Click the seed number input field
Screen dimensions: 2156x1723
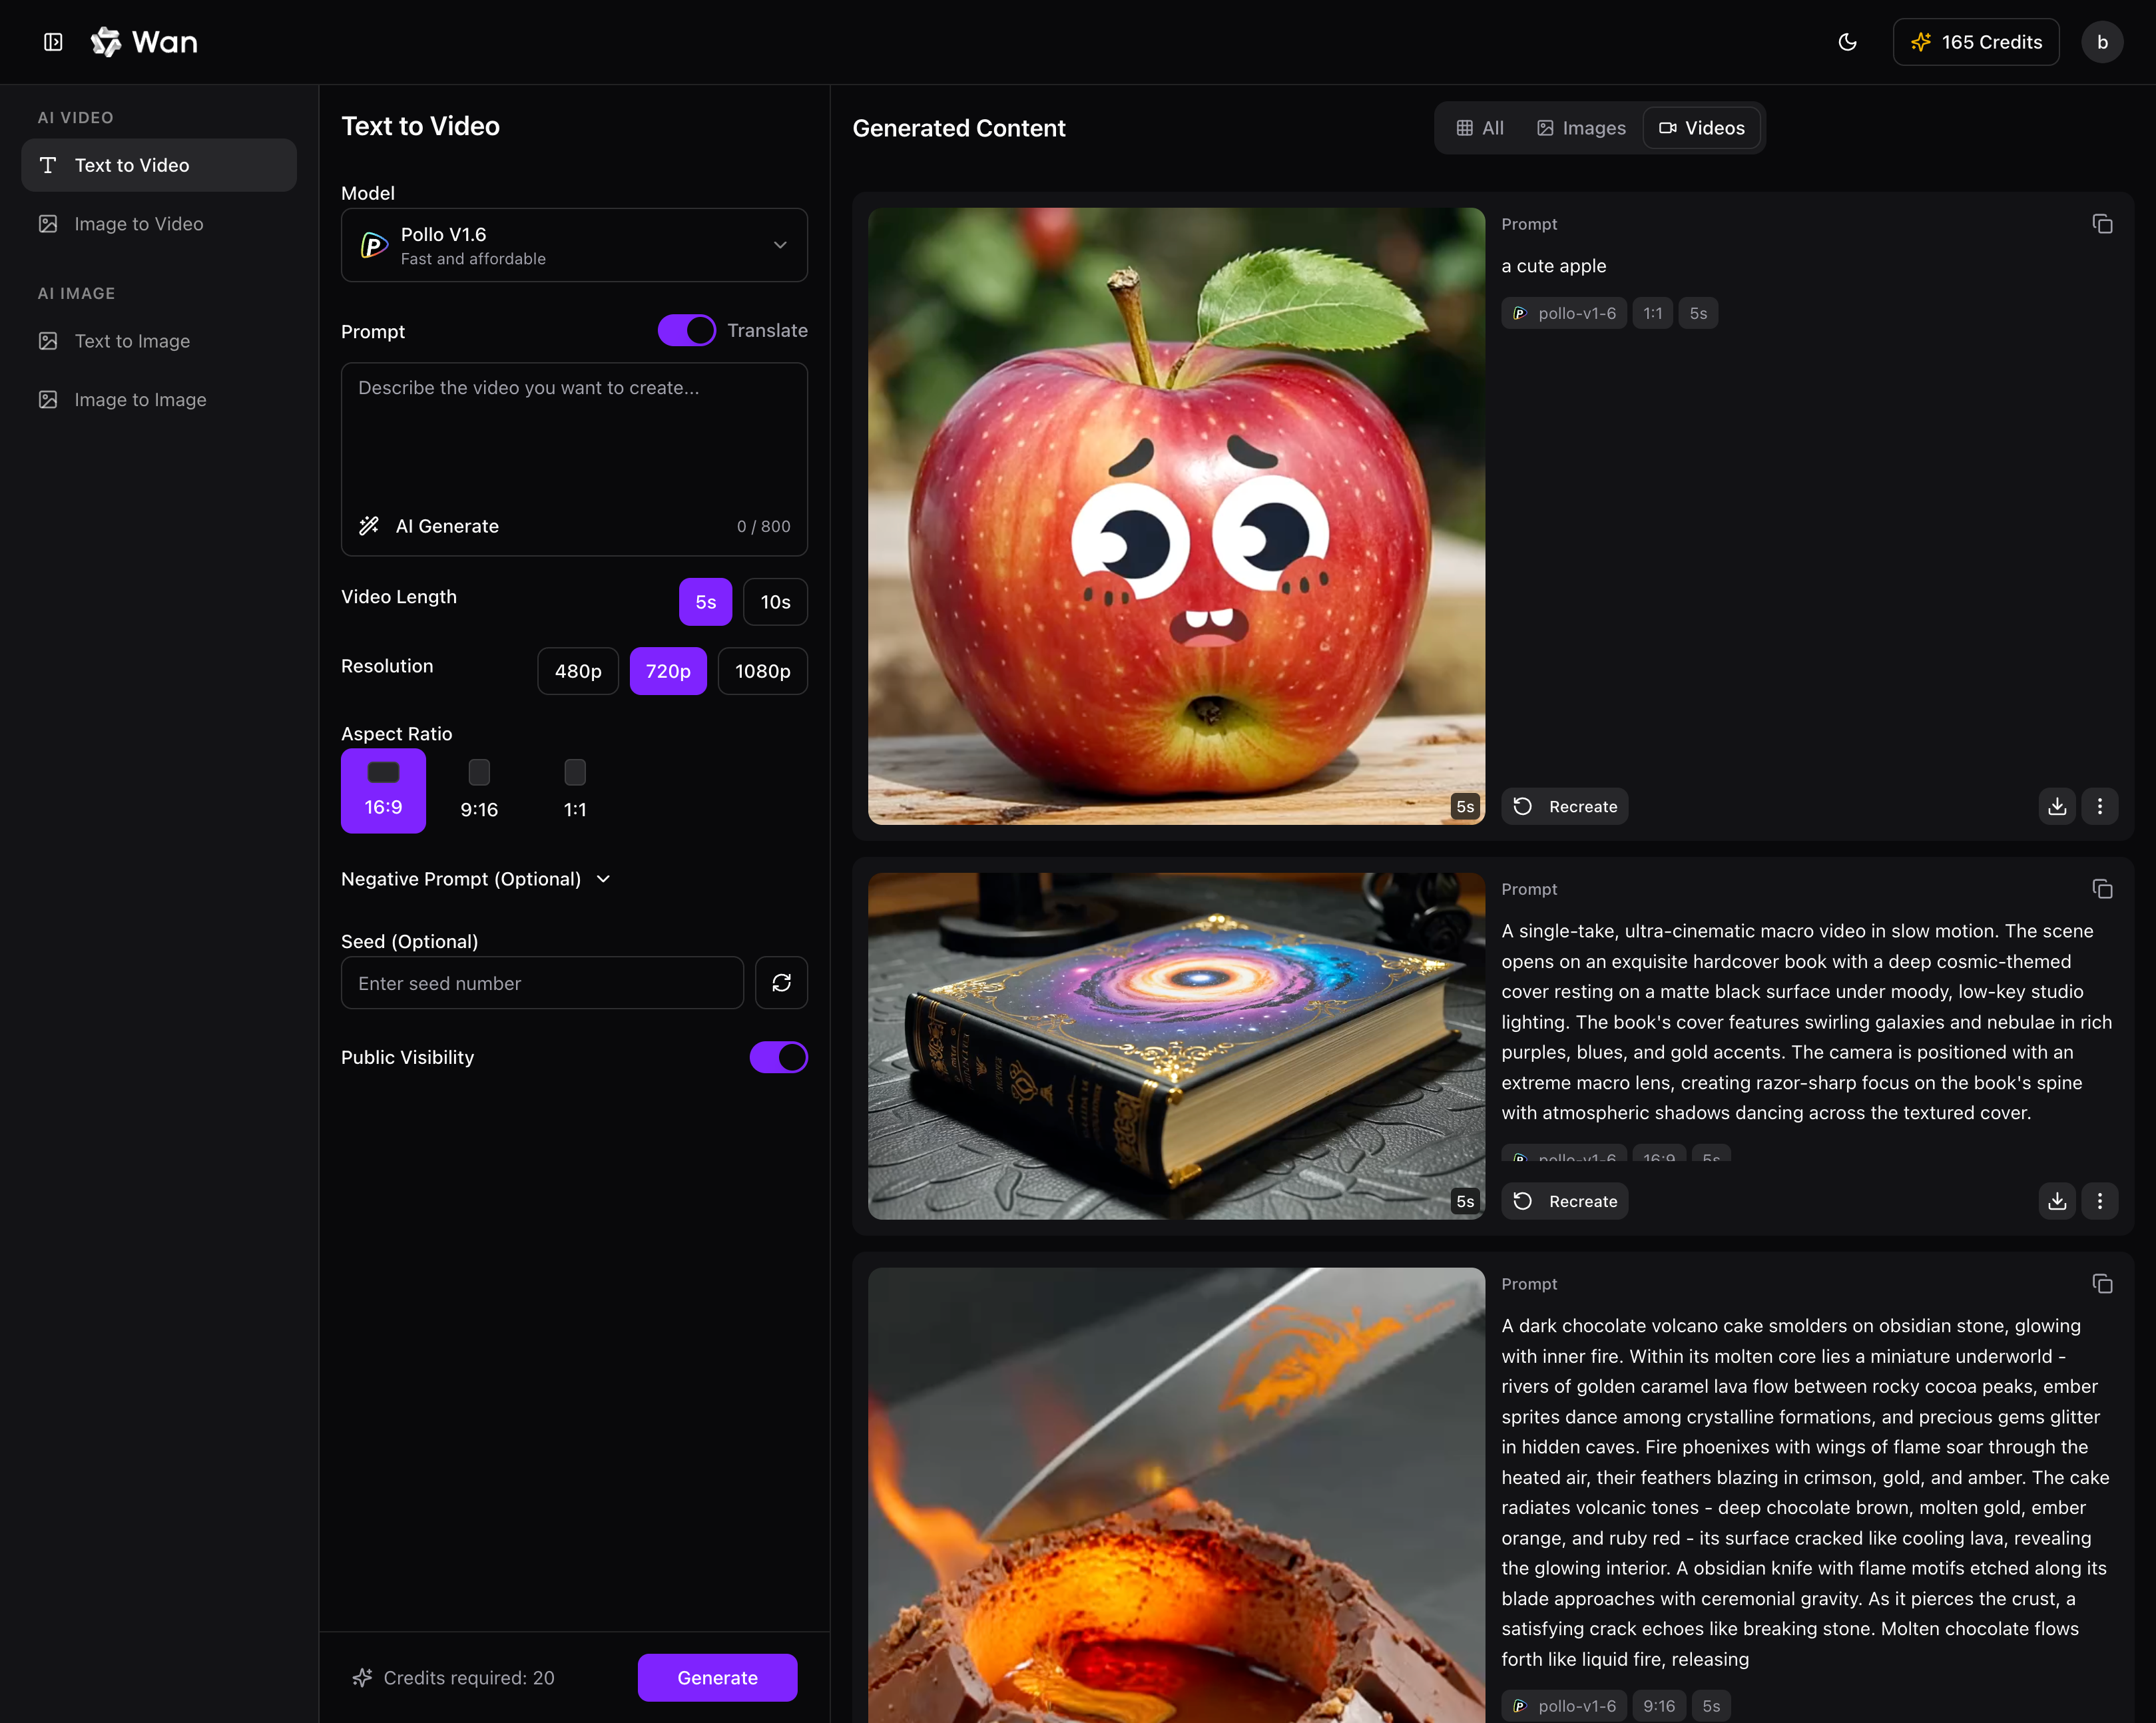click(542, 983)
